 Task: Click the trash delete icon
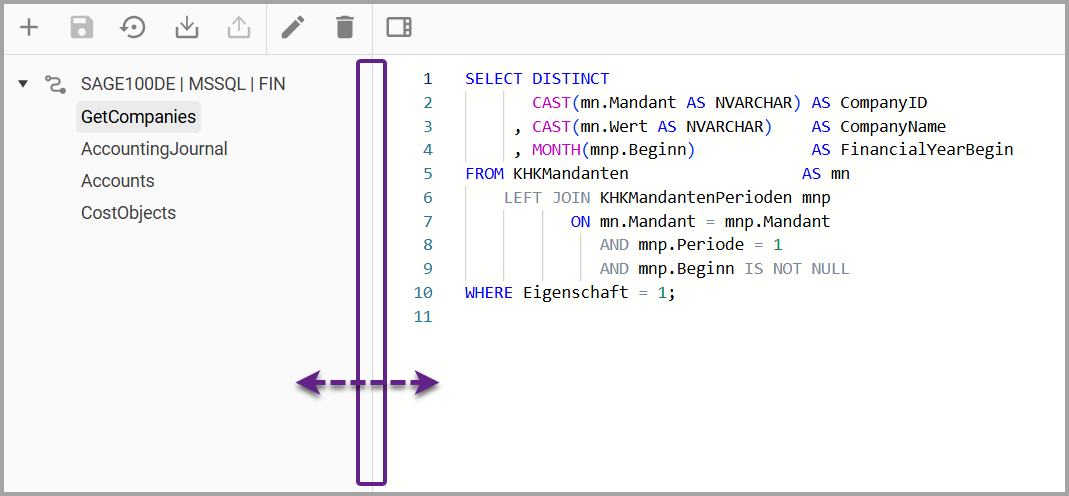(345, 27)
